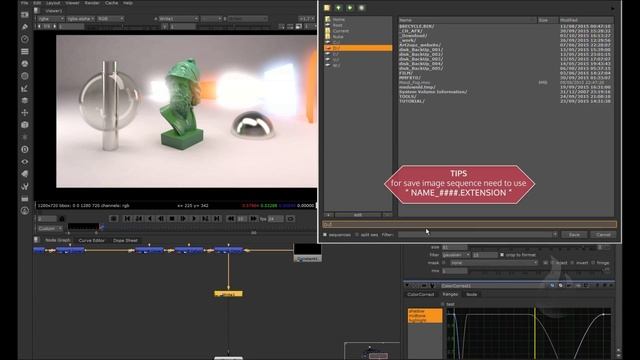Toggle the invert mask checkbox
Image resolution: width=640 pixels, height=360 pixels.
pyautogui.click(x=572, y=263)
